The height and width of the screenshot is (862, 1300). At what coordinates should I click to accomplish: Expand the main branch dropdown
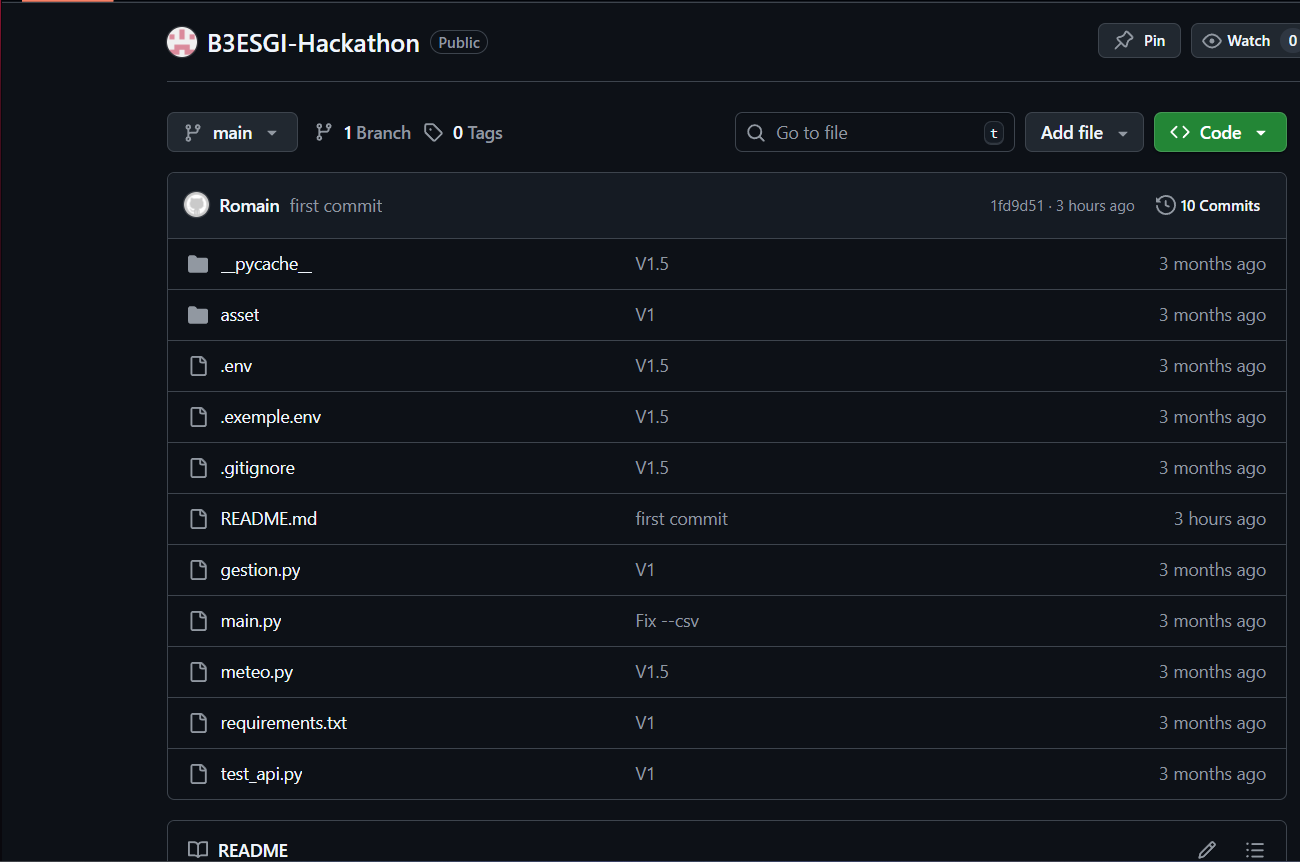point(232,132)
